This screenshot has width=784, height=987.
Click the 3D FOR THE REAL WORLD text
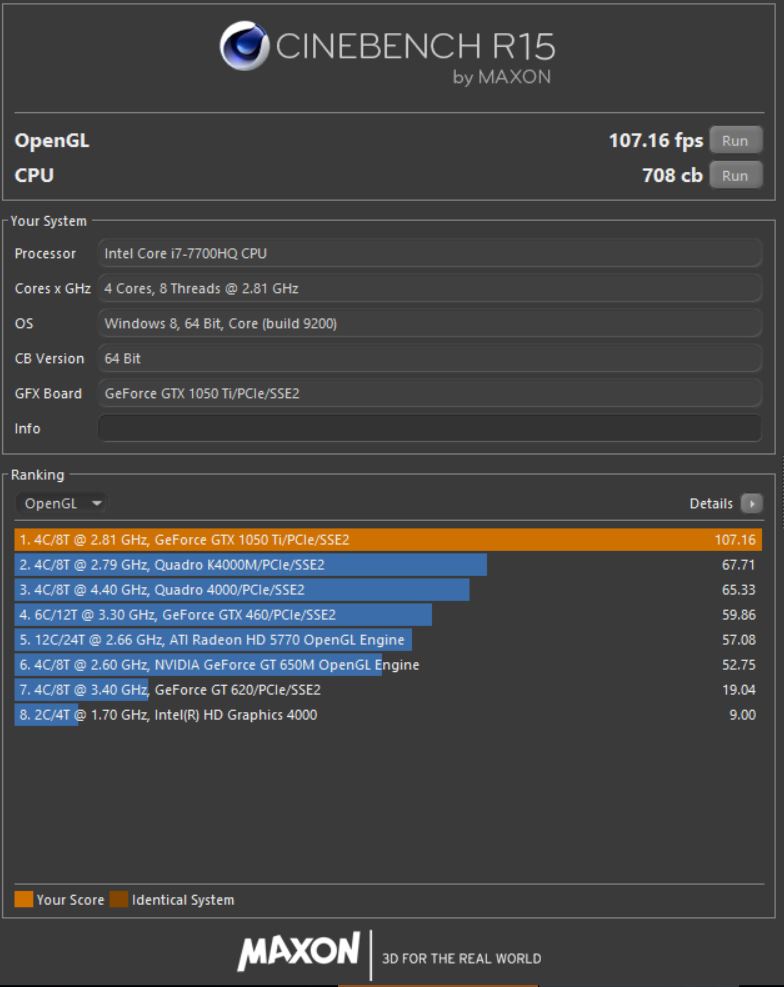pyautogui.click(x=461, y=958)
